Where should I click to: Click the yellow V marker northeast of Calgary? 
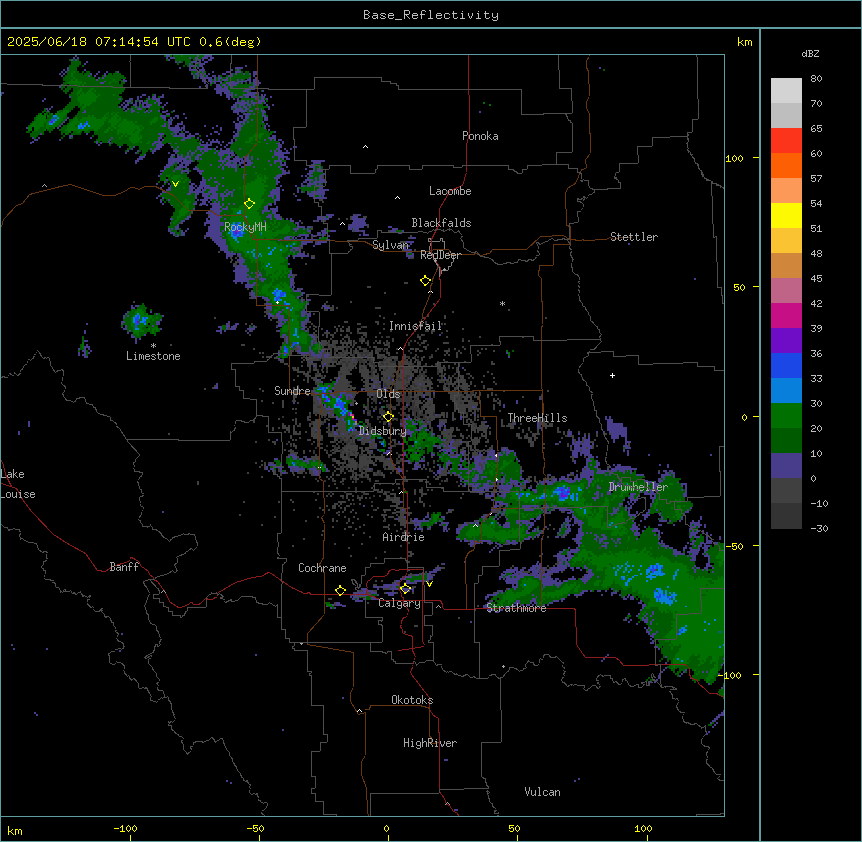(x=429, y=584)
